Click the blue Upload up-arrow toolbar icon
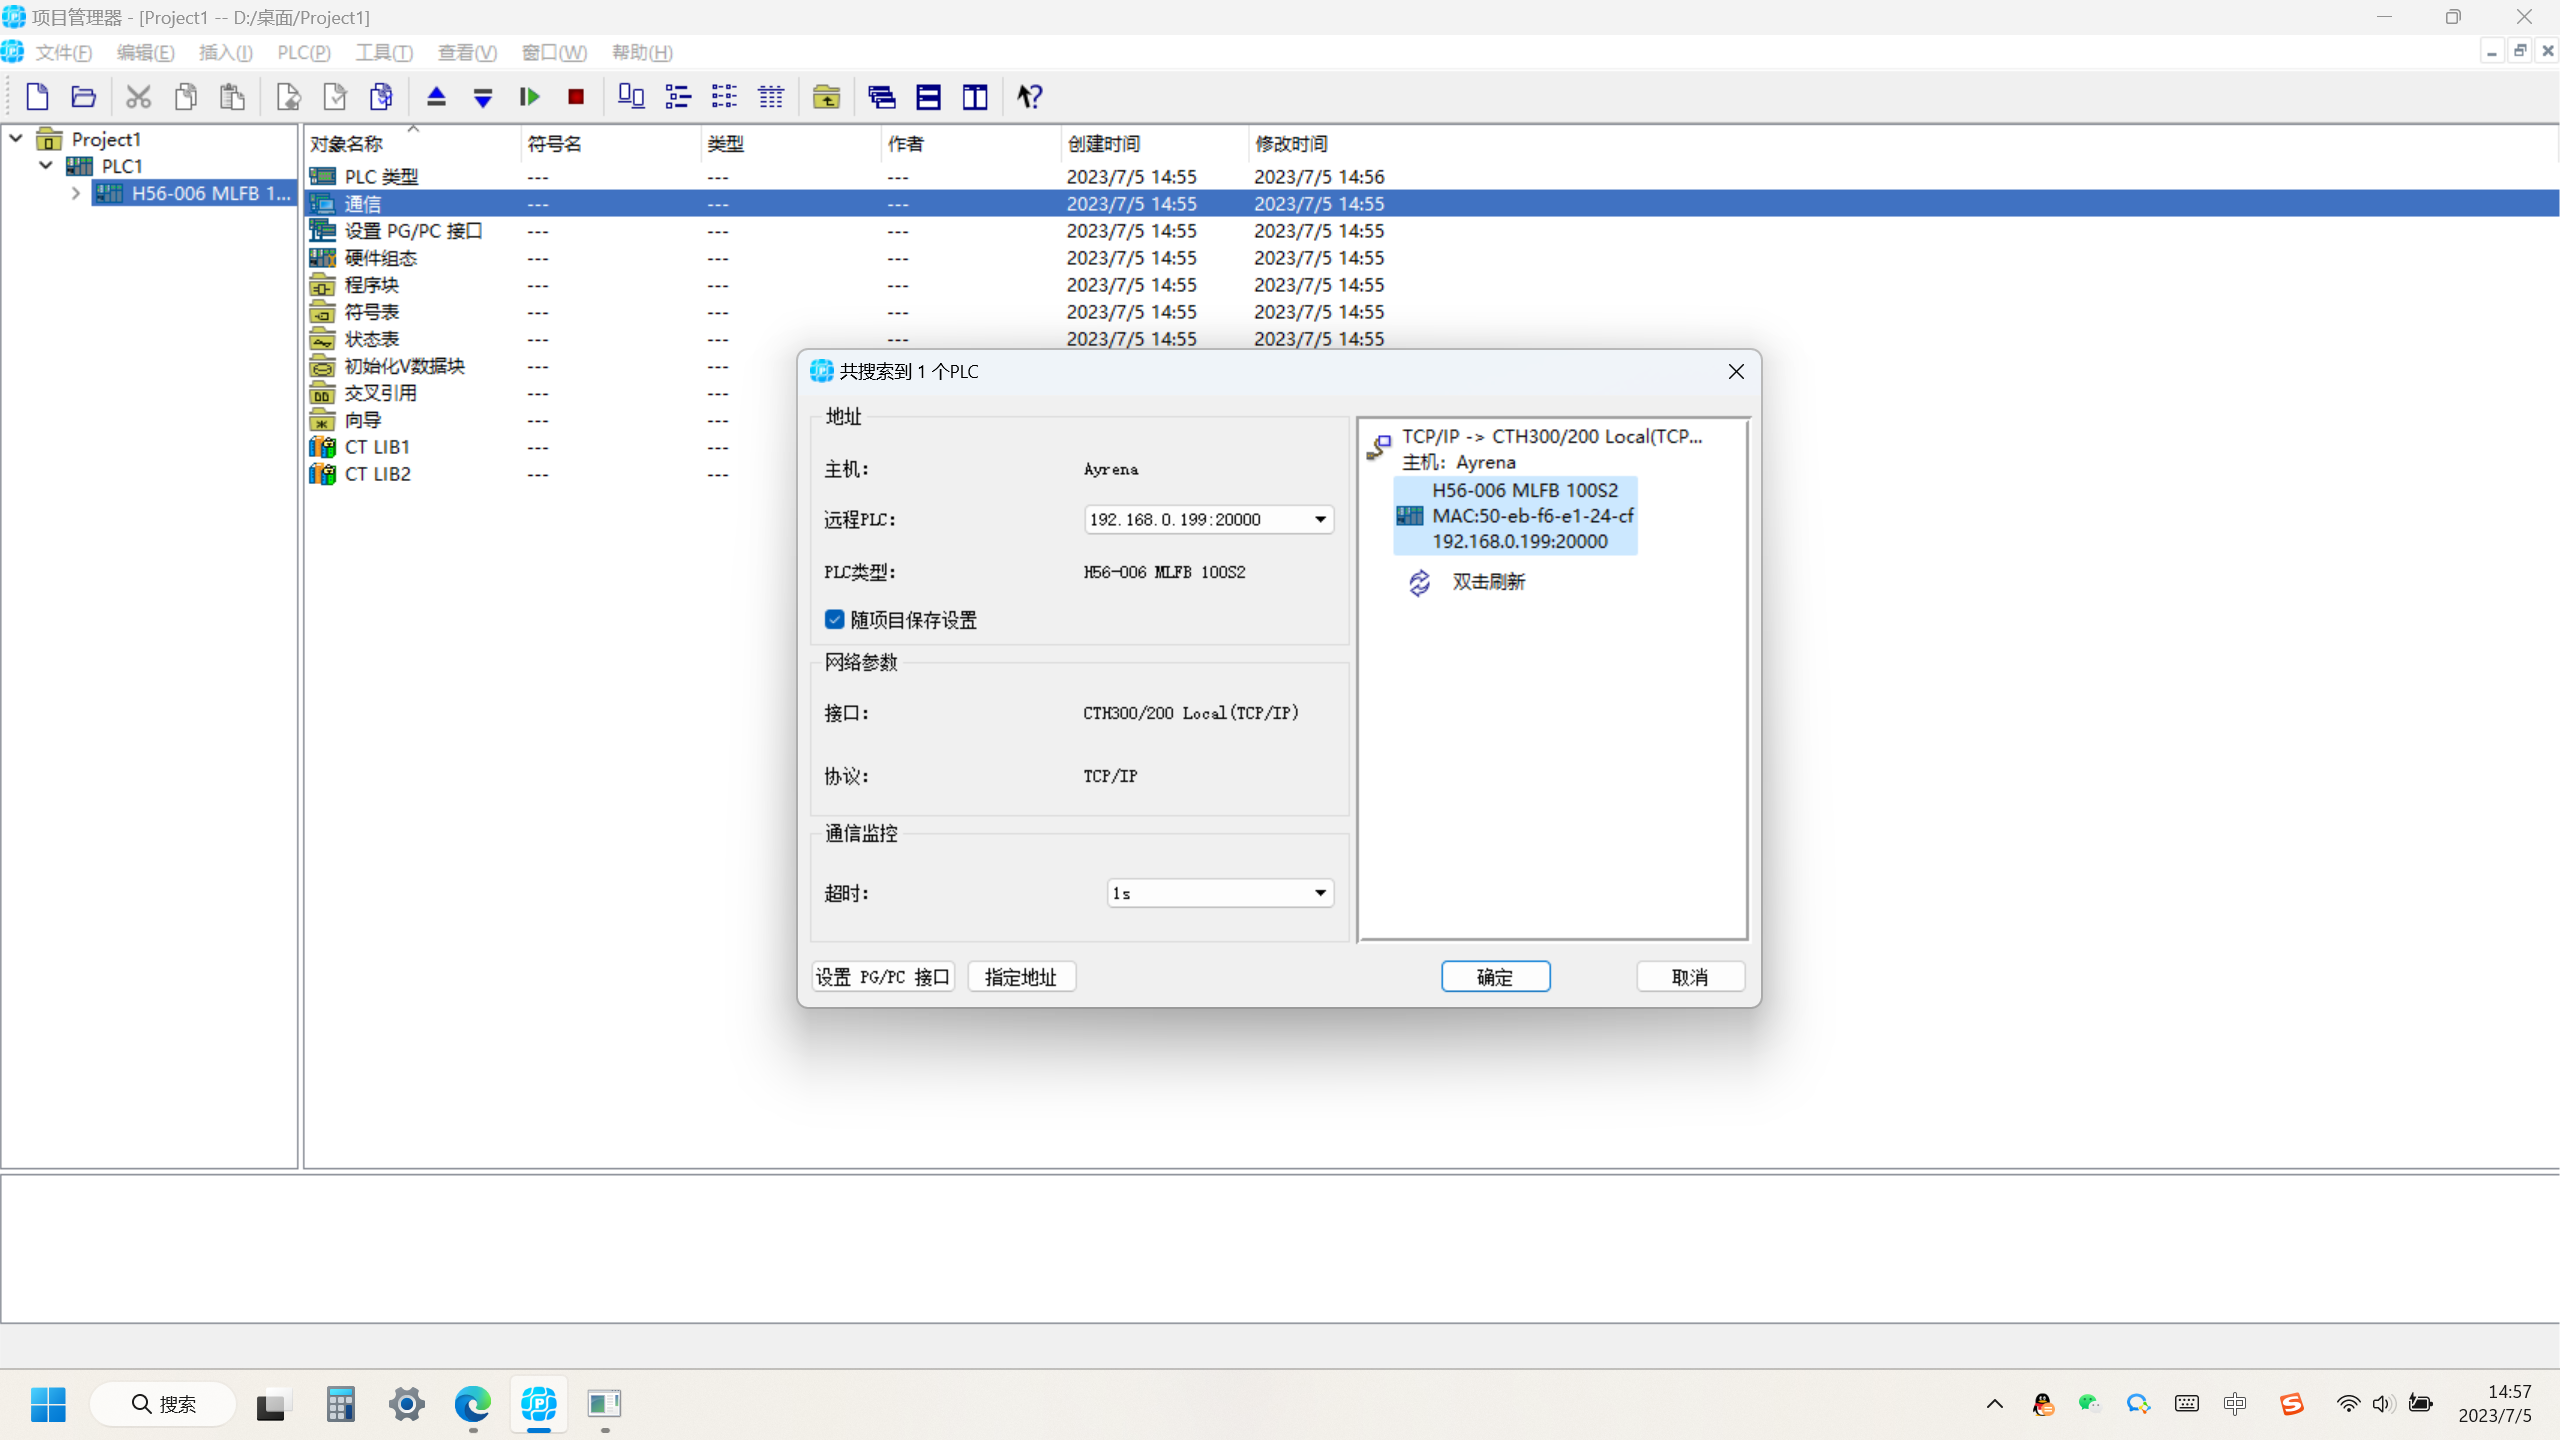 coord(436,96)
